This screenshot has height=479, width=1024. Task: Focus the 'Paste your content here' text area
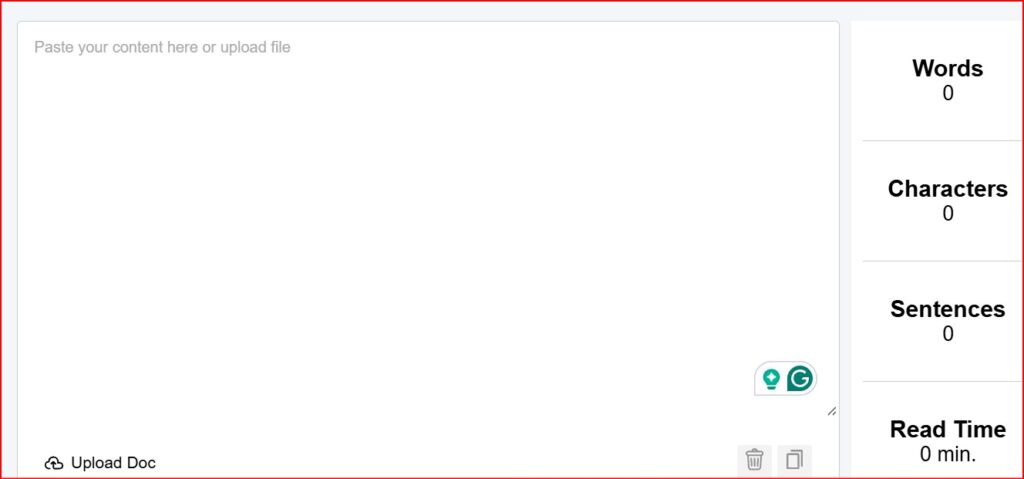[428, 222]
